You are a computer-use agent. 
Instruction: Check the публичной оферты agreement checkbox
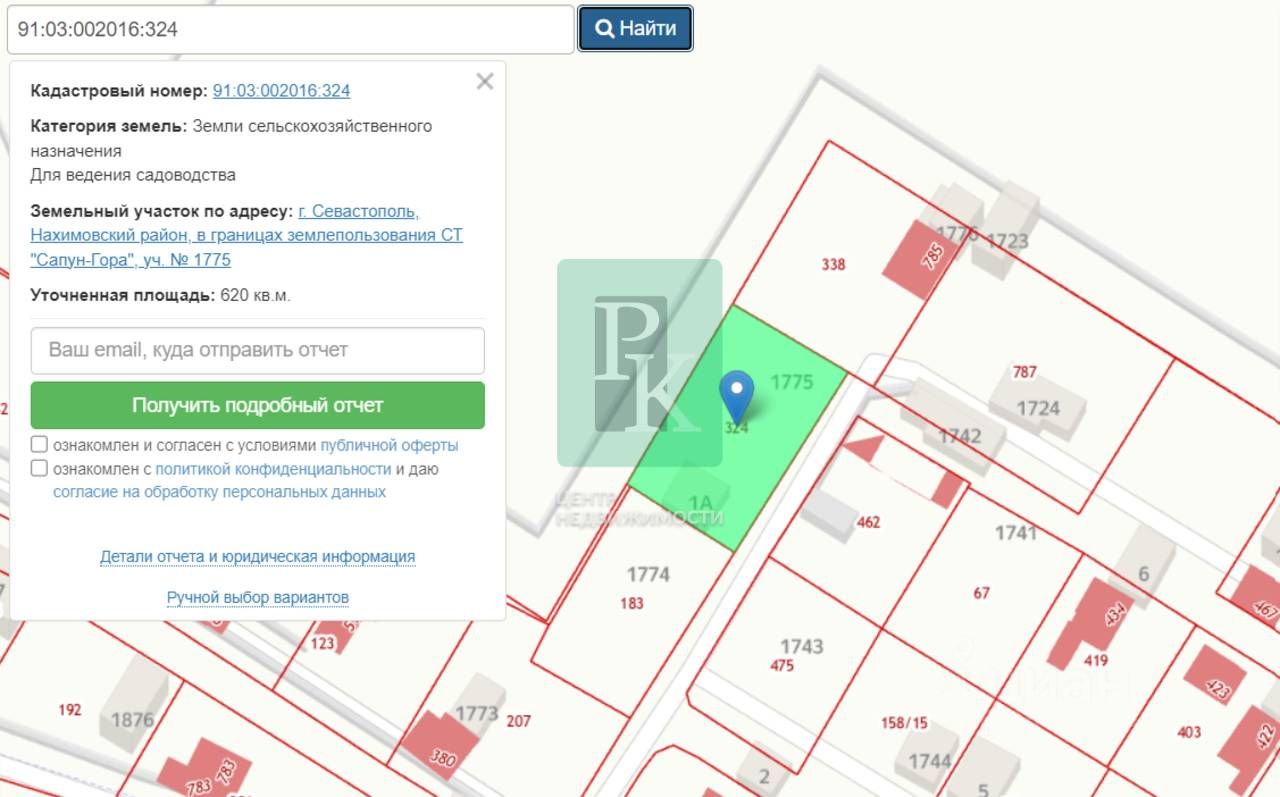coord(40,445)
